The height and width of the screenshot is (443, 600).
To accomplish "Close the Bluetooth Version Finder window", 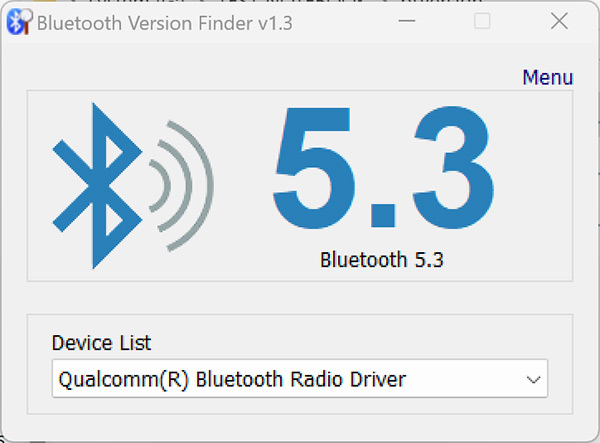I will [559, 21].
